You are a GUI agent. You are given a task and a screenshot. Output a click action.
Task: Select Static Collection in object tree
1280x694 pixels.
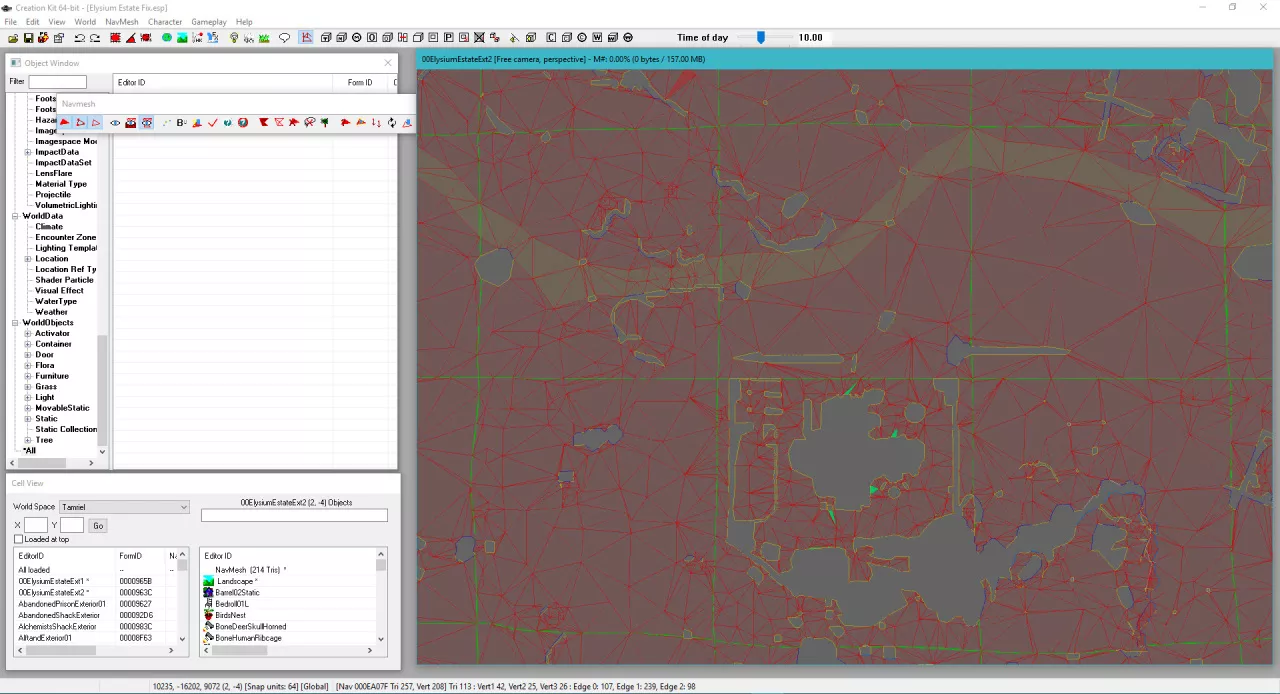[66, 430]
